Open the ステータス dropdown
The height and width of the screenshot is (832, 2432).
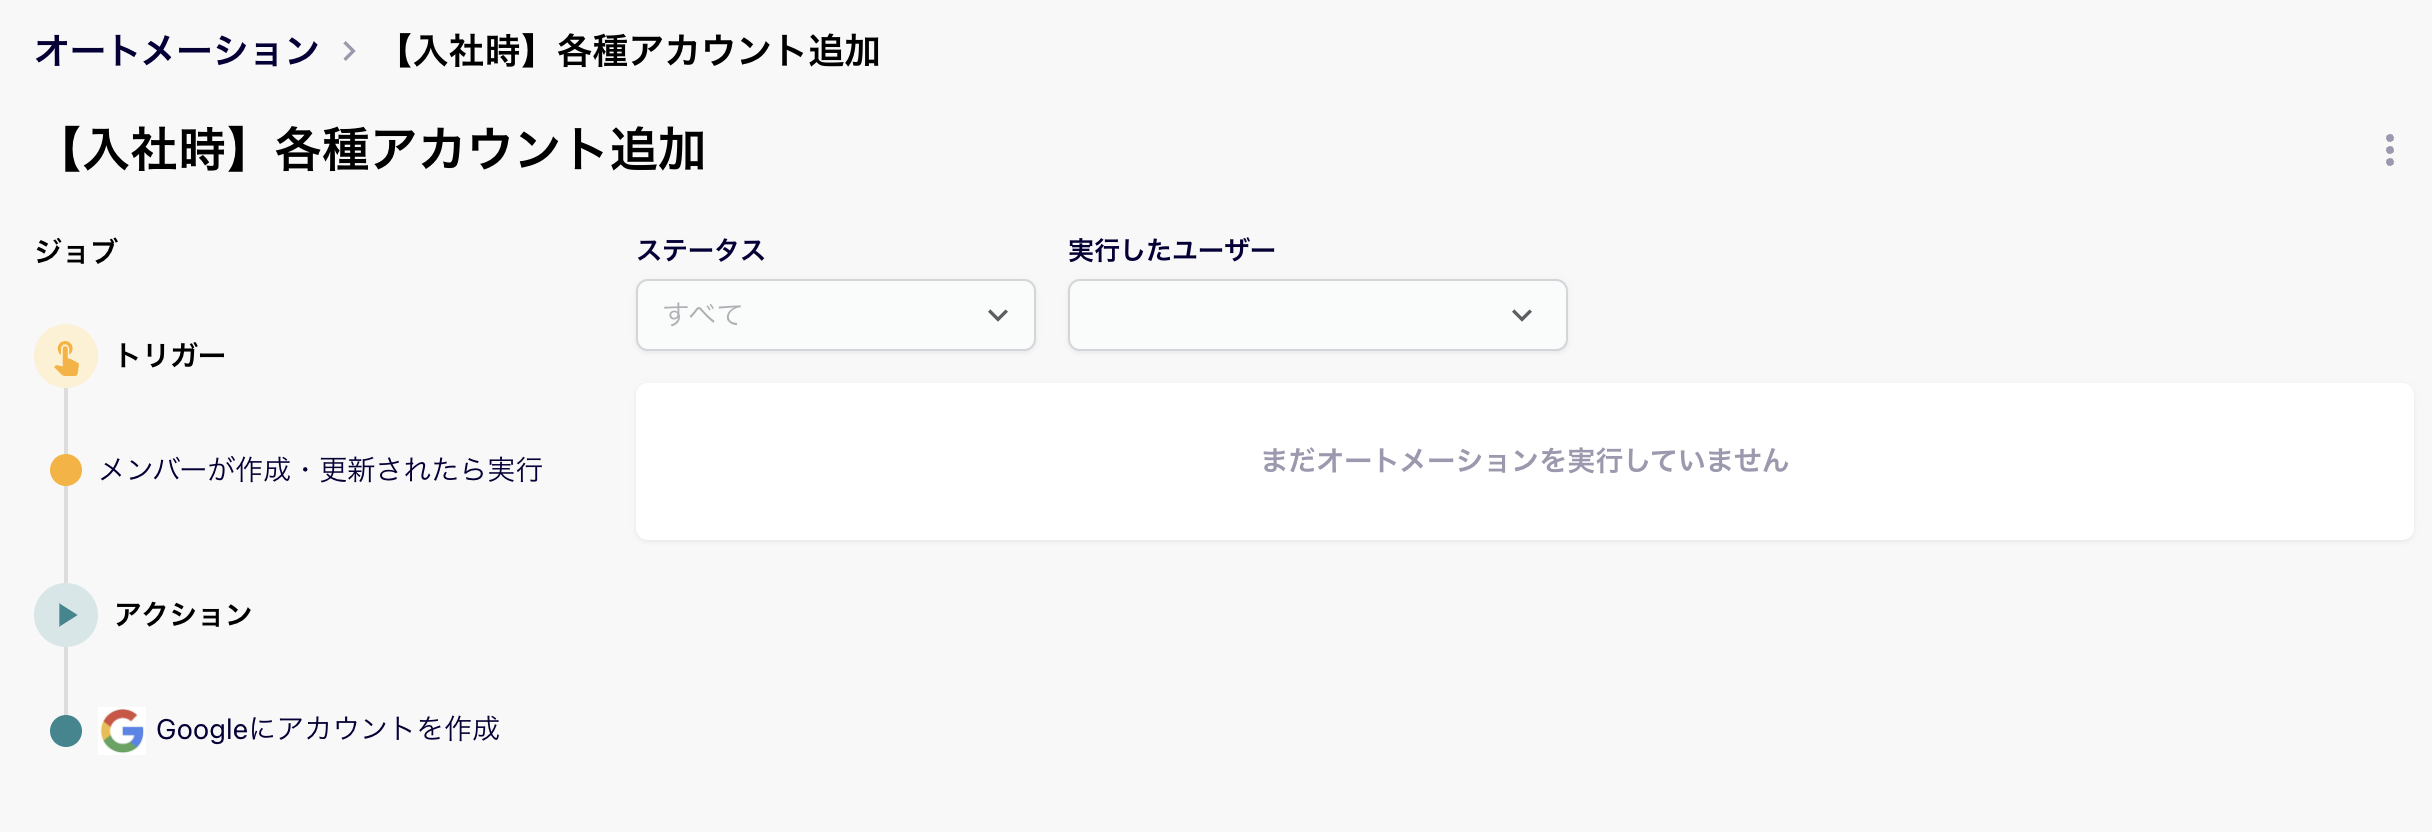pyautogui.click(x=835, y=315)
